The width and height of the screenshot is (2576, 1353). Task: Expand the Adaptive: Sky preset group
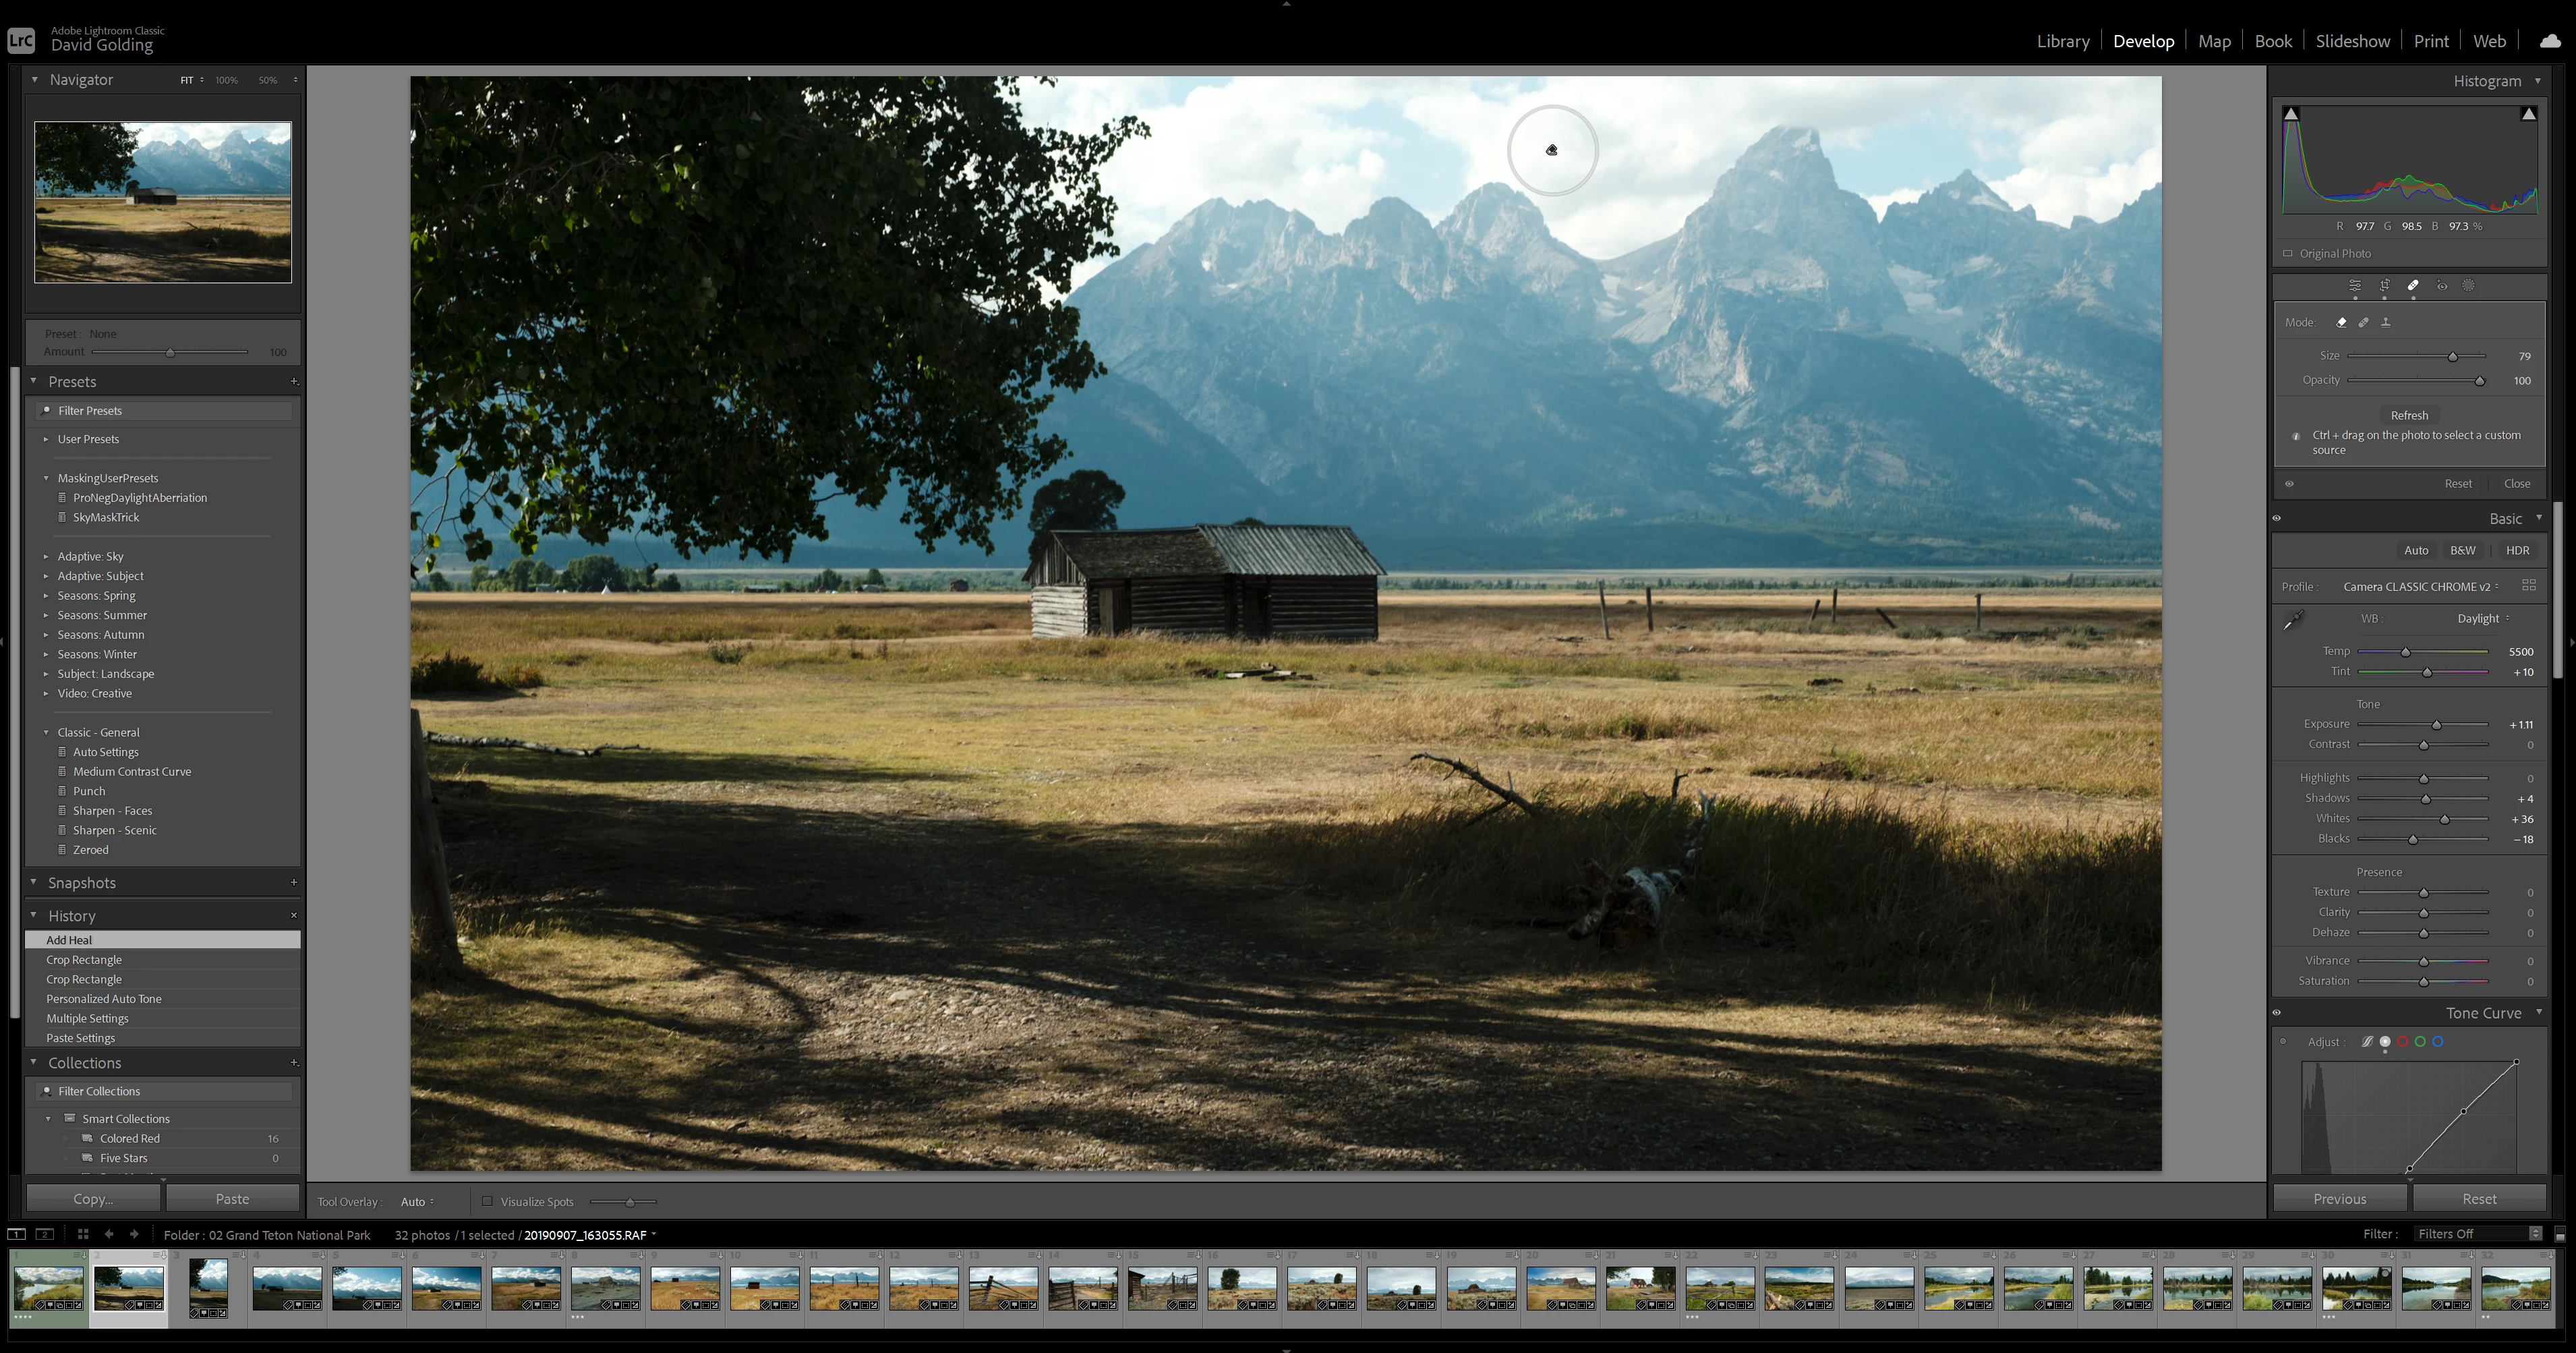(46, 556)
